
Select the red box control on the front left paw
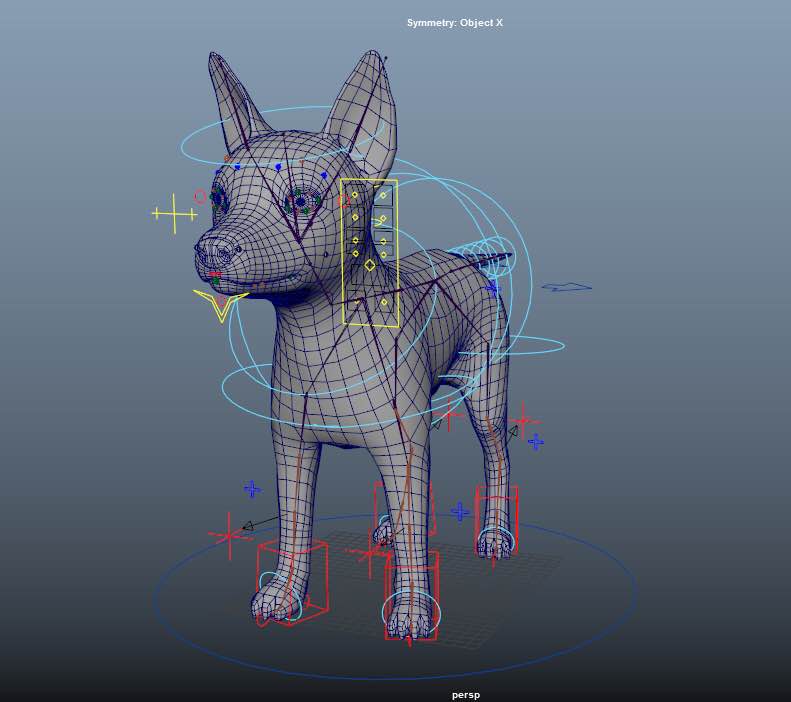[x=292, y=583]
